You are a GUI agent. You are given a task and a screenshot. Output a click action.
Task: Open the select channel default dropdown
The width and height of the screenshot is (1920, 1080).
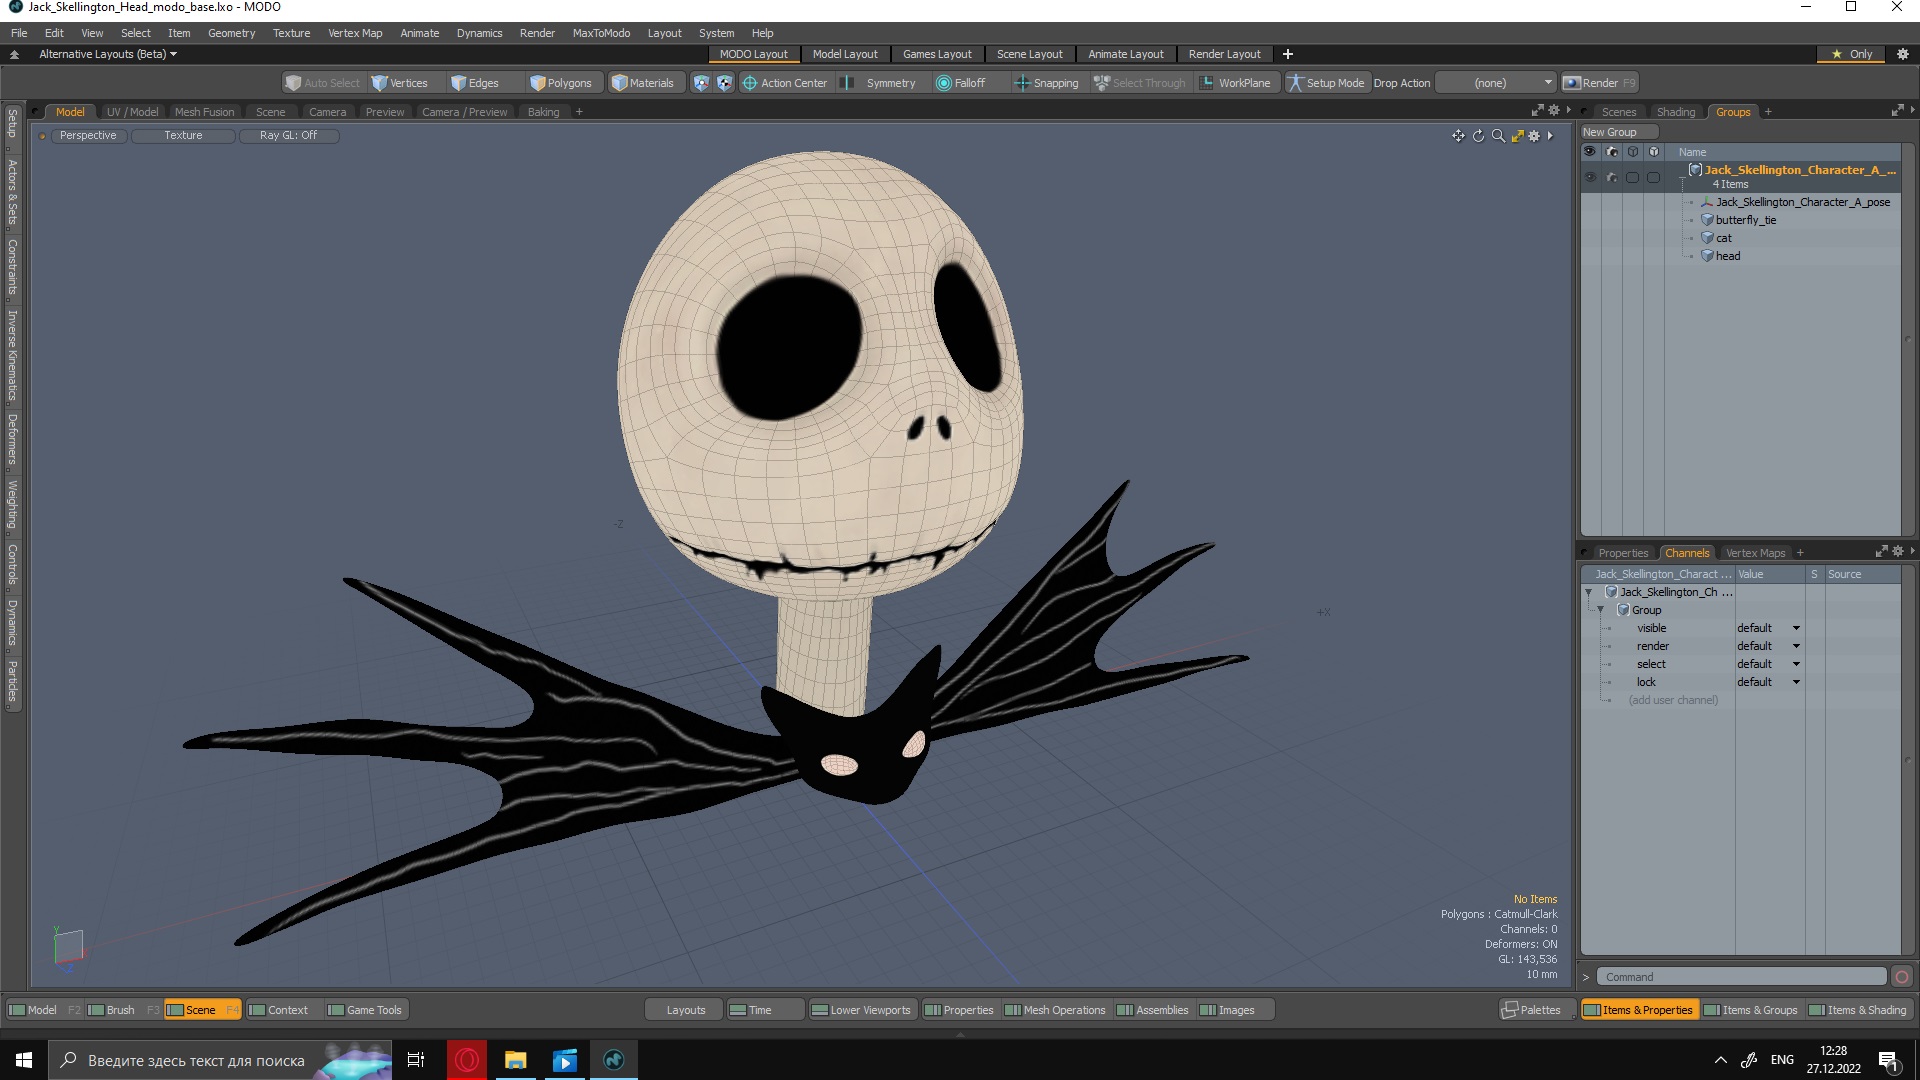click(x=1768, y=664)
